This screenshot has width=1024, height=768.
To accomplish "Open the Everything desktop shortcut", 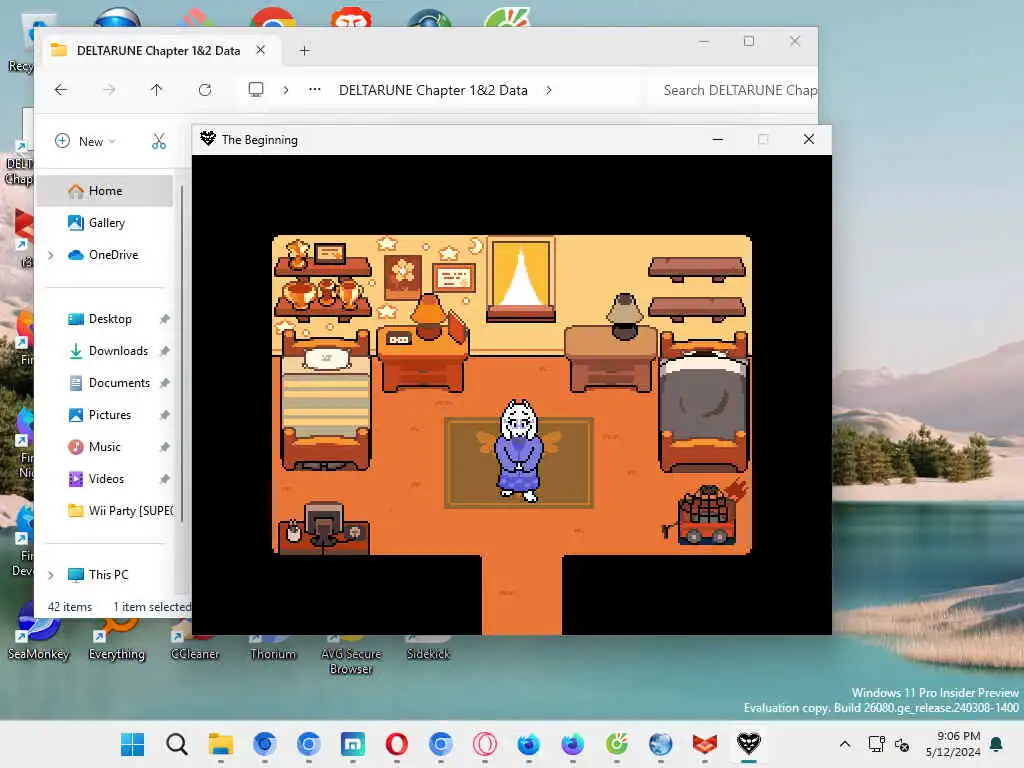I will tap(116, 639).
